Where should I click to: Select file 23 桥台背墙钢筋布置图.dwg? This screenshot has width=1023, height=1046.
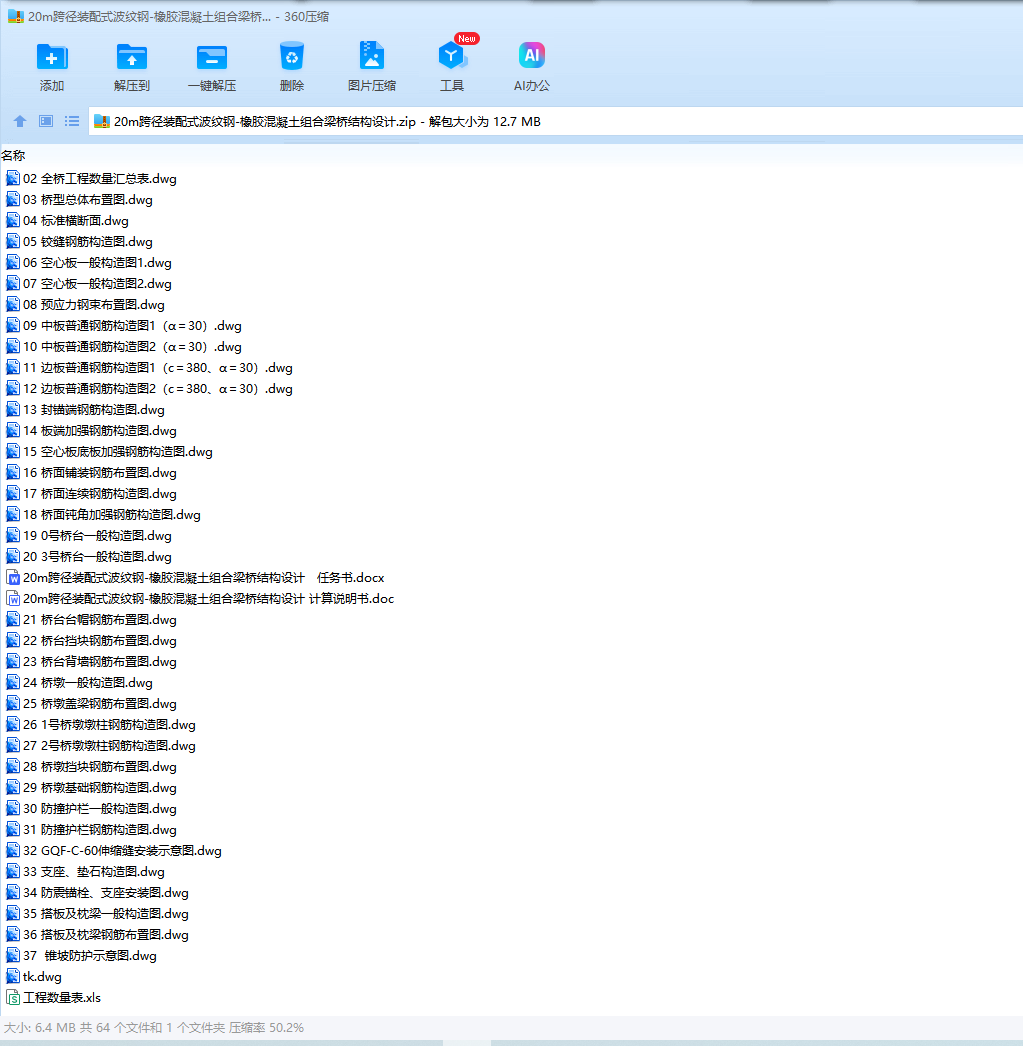(91, 662)
